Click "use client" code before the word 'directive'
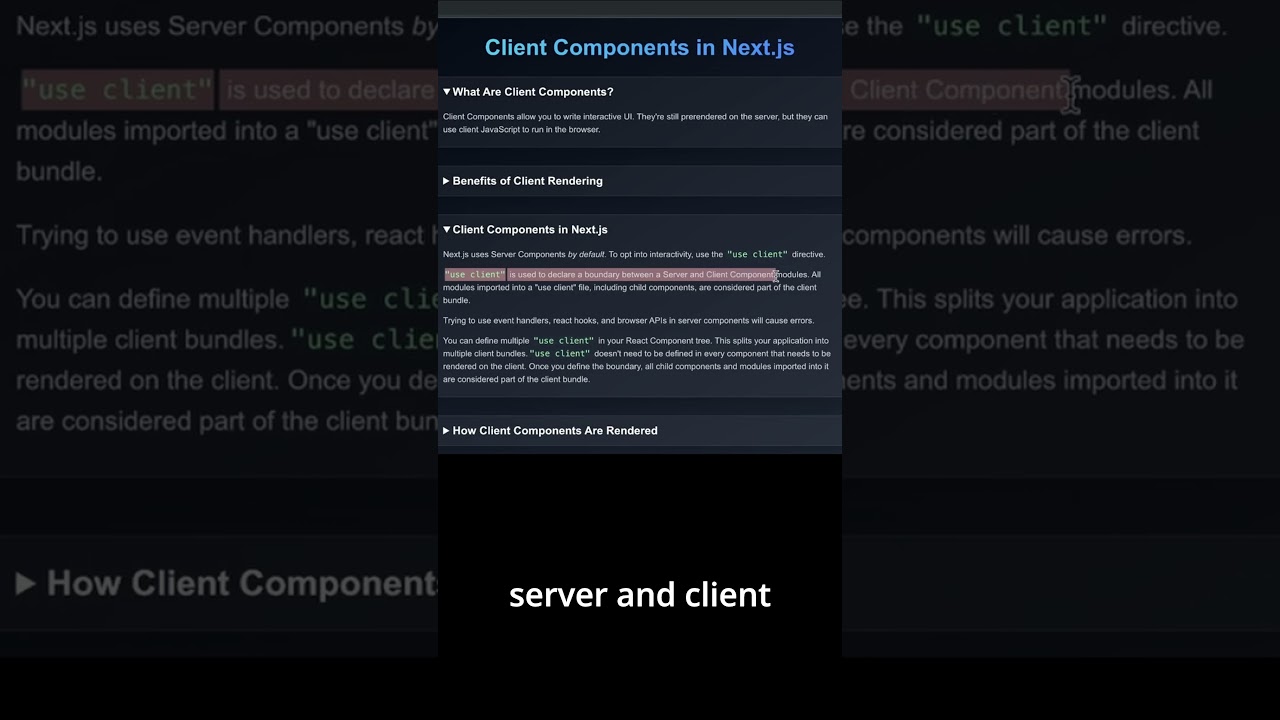1280x720 pixels. [757, 255]
